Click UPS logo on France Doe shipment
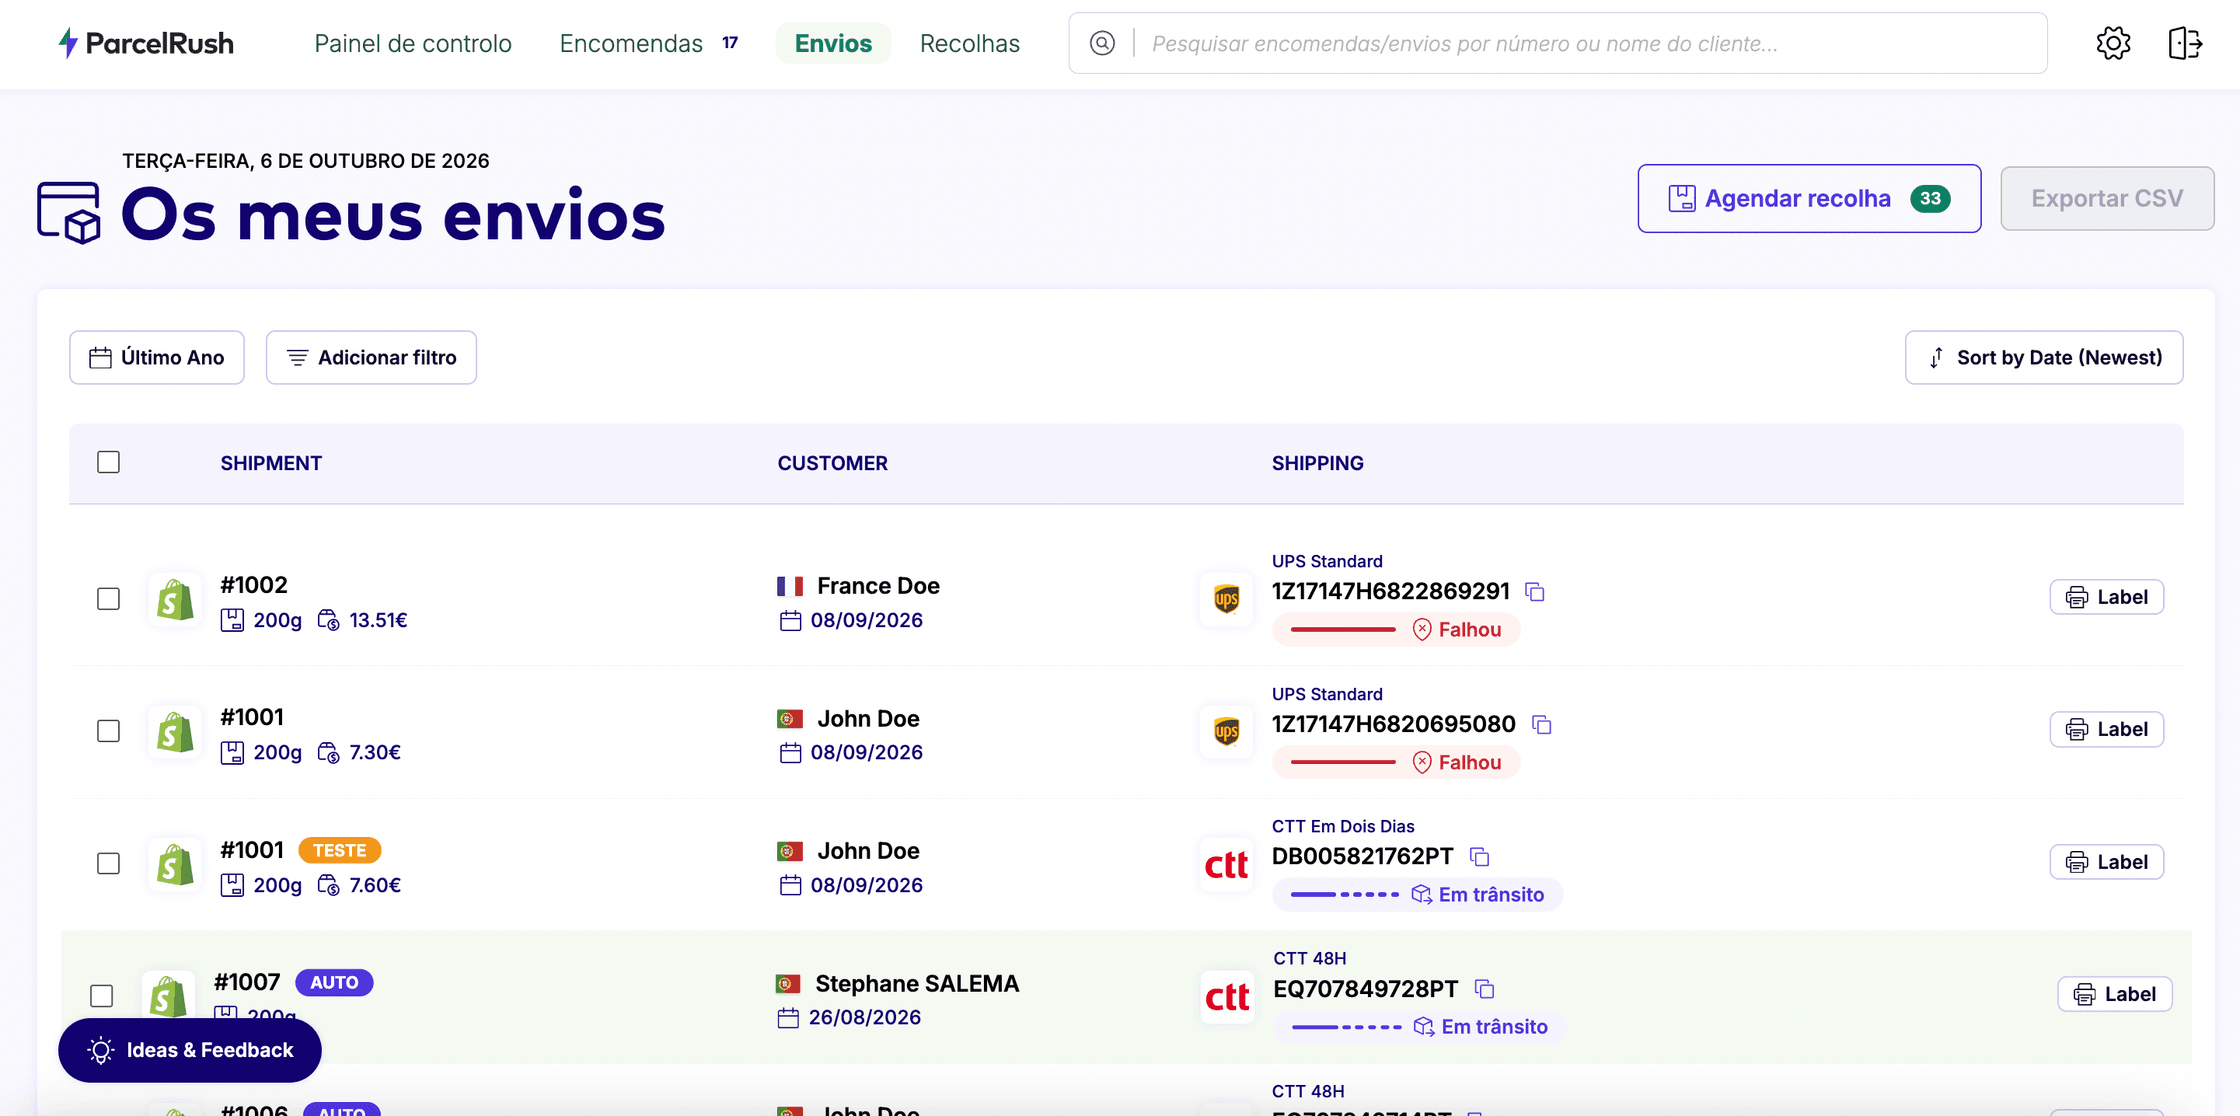This screenshot has width=2240, height=1116. pos(1227,599)
